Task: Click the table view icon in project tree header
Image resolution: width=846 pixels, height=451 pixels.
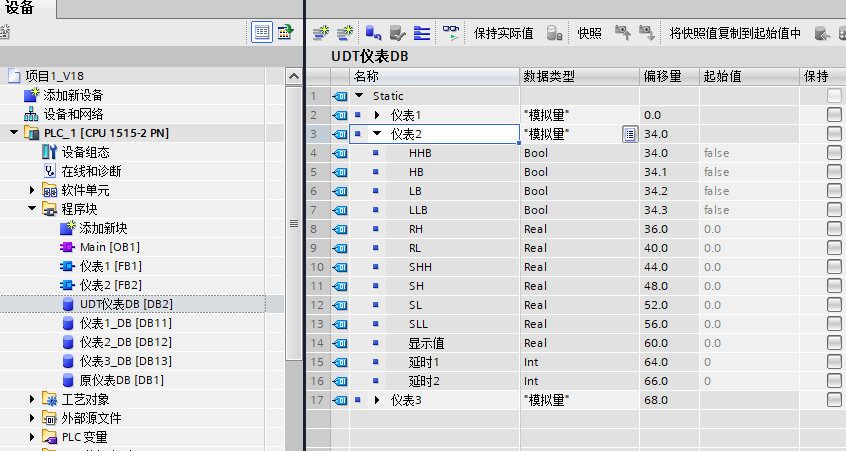Action: tap(261, 32)
